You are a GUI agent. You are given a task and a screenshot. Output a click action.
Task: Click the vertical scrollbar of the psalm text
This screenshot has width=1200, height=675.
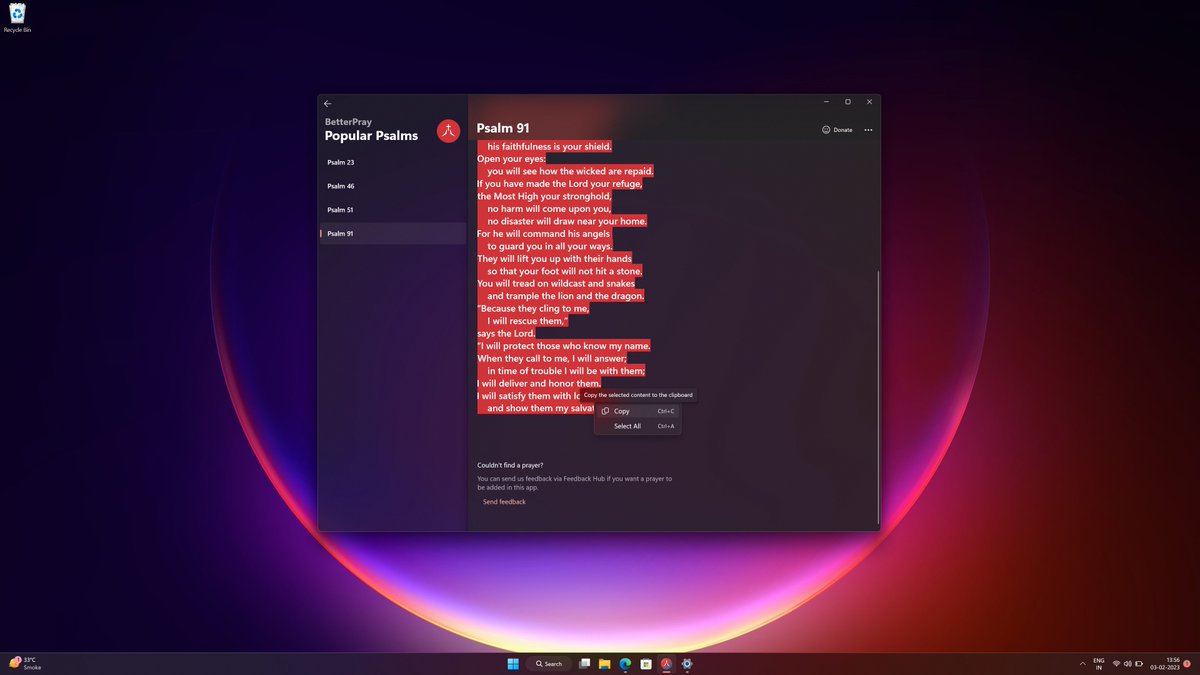878,397
